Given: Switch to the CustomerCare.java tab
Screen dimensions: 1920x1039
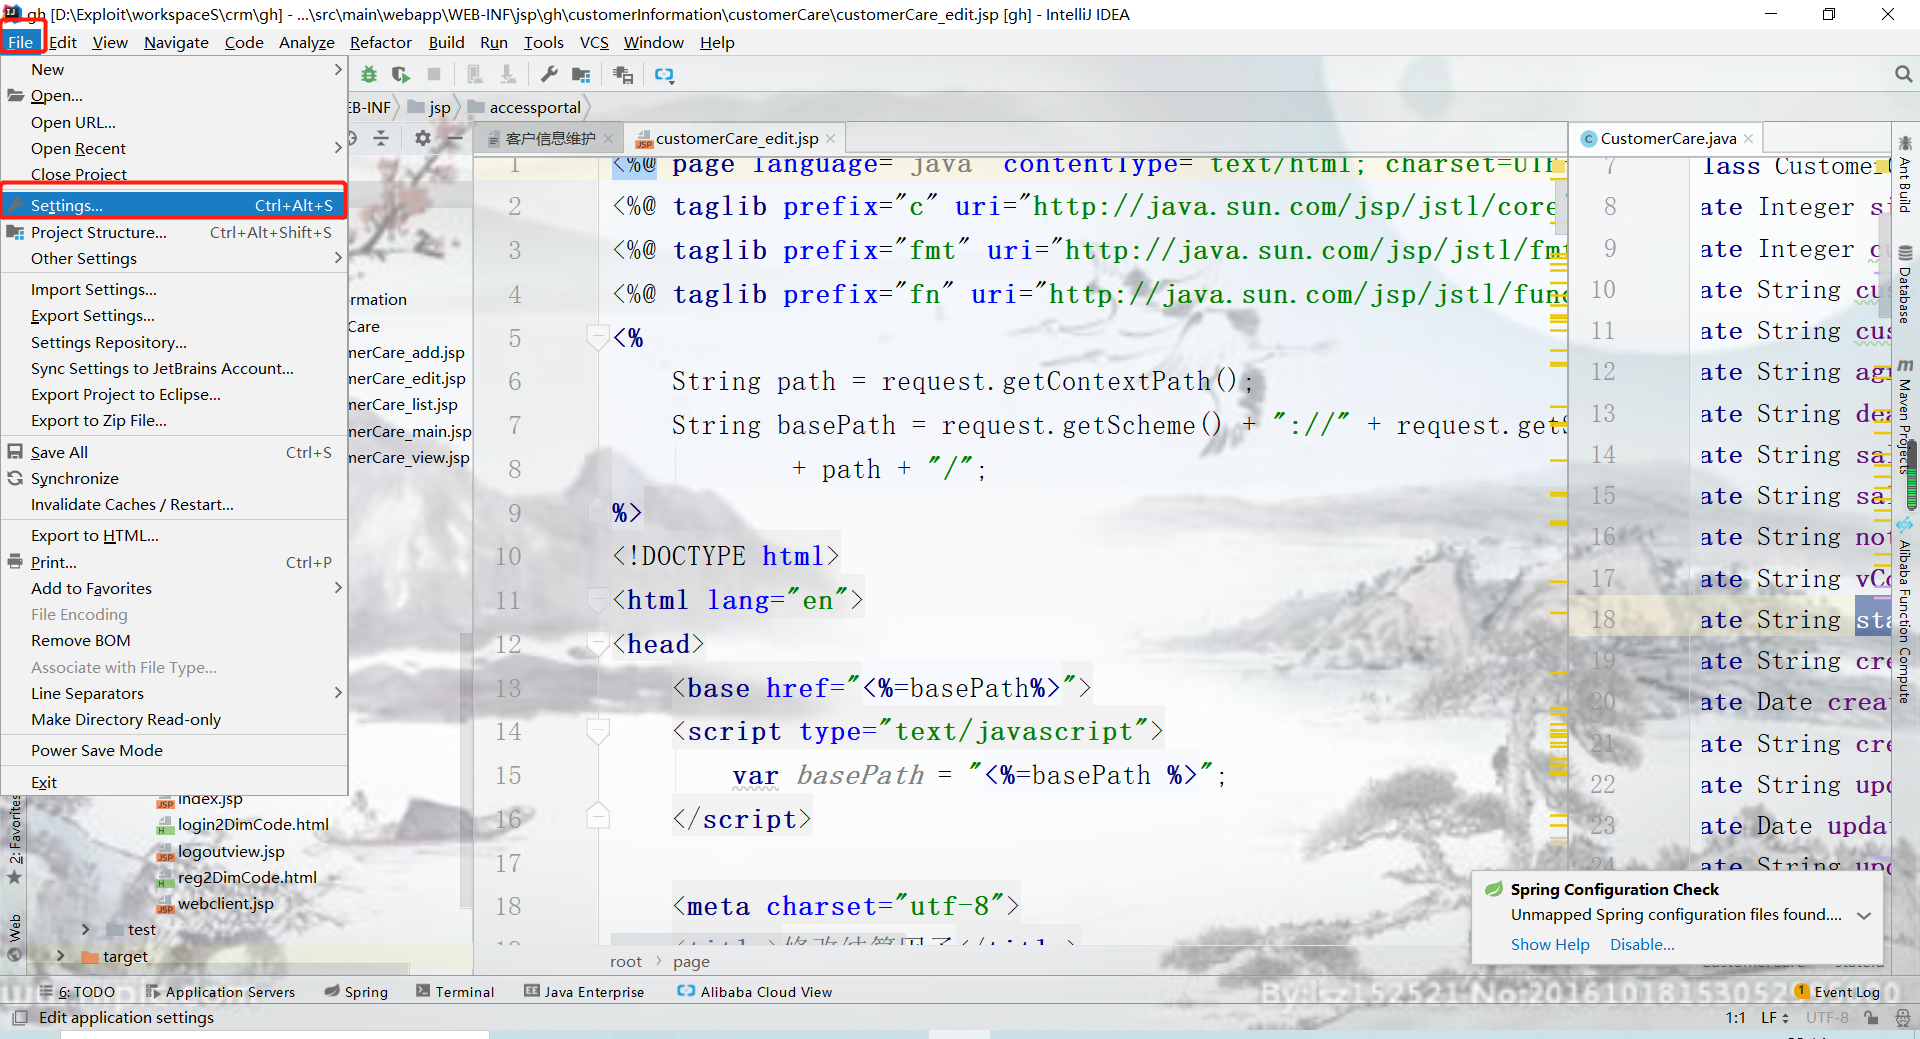Looking at the screenshot, I should [x=1668, y=139].
